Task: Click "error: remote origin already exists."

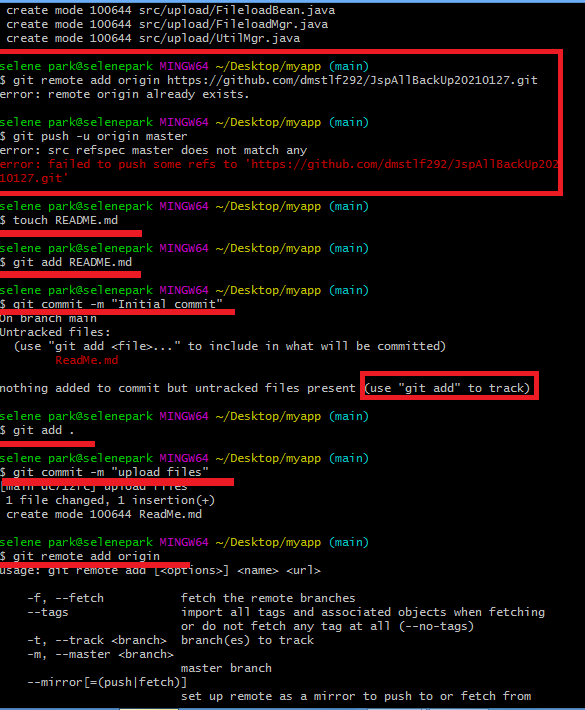Action: click(x=125, y=94)
